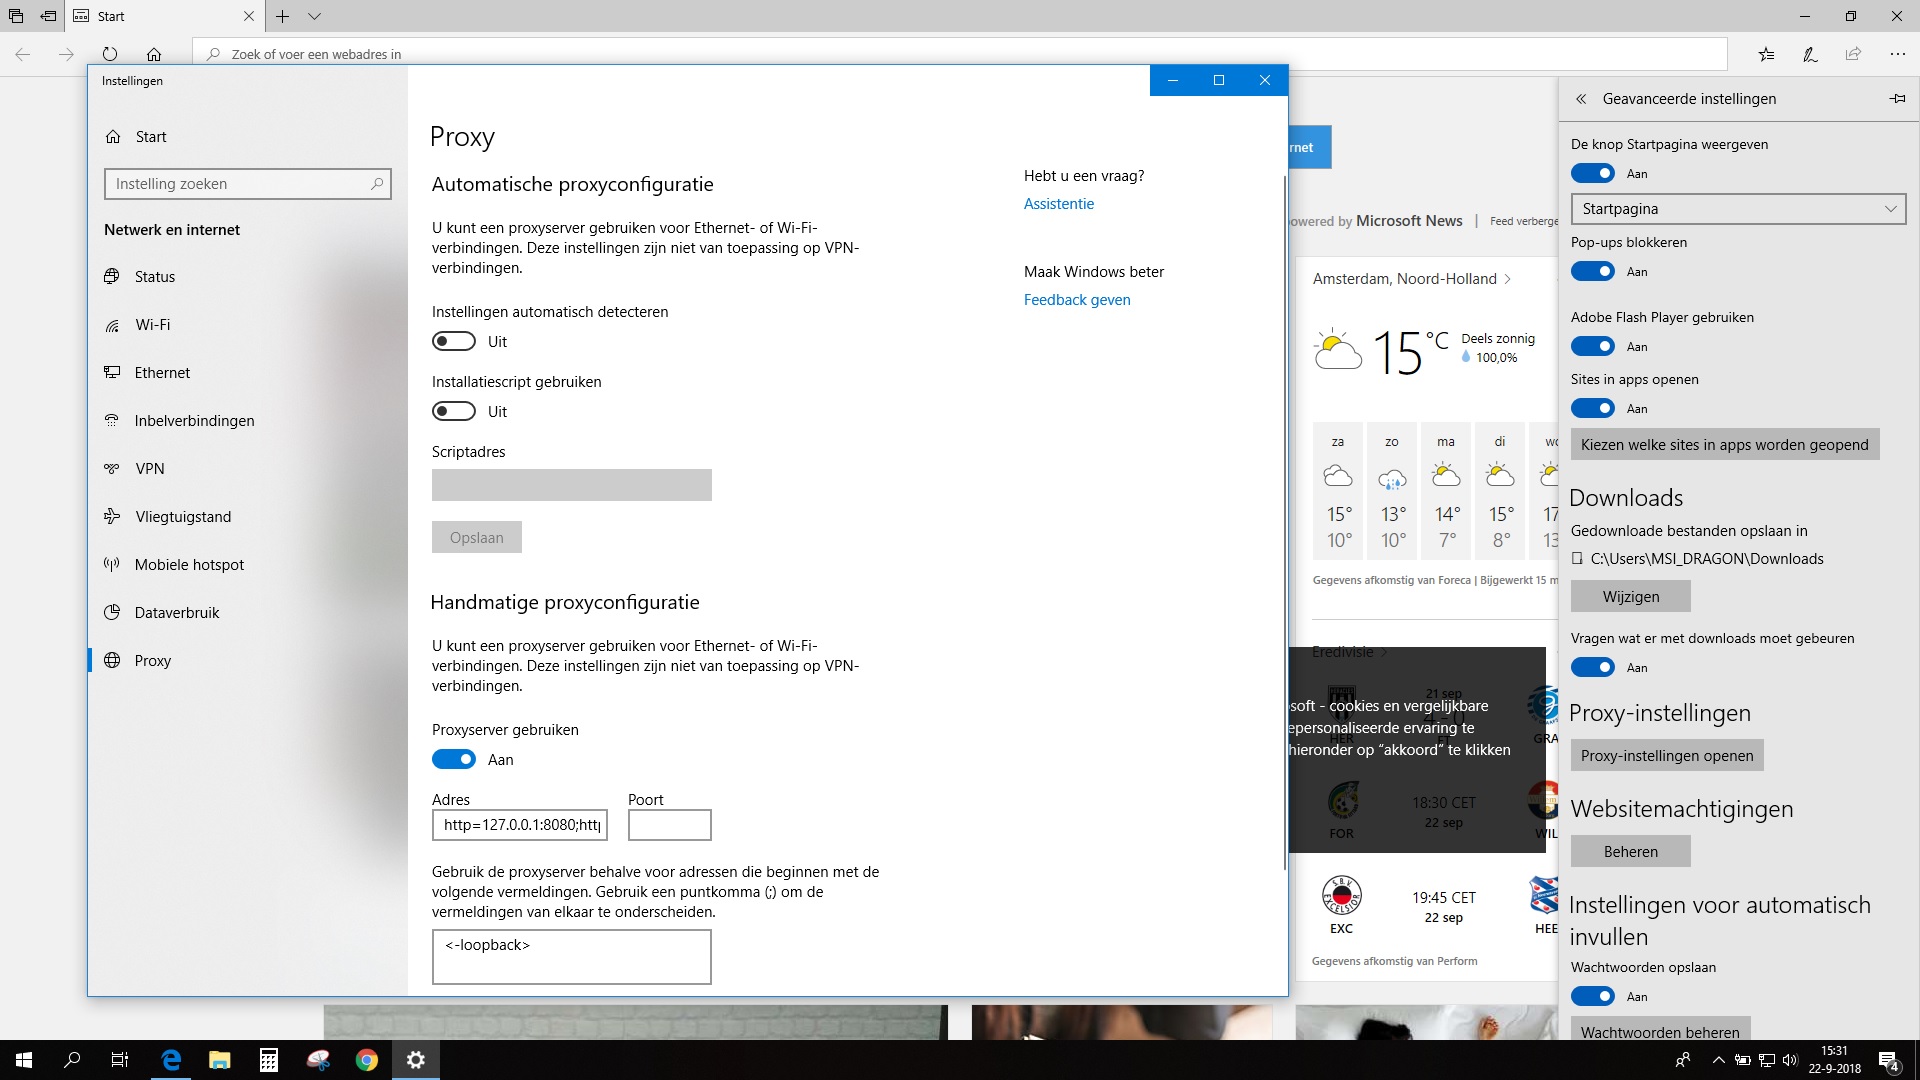Click Beheren under Websitemachtigingen
This screenshot has width=1920, height=1080.
click(1631, 851)
